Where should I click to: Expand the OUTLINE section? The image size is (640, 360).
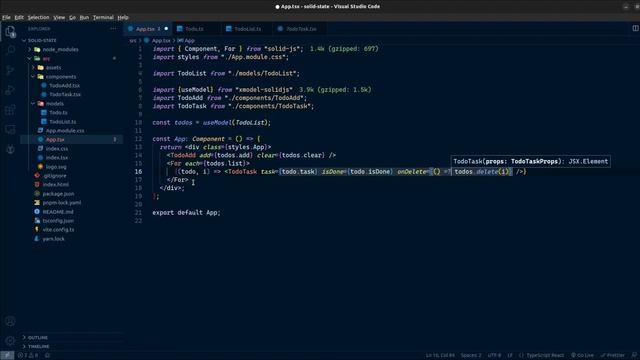38,338
